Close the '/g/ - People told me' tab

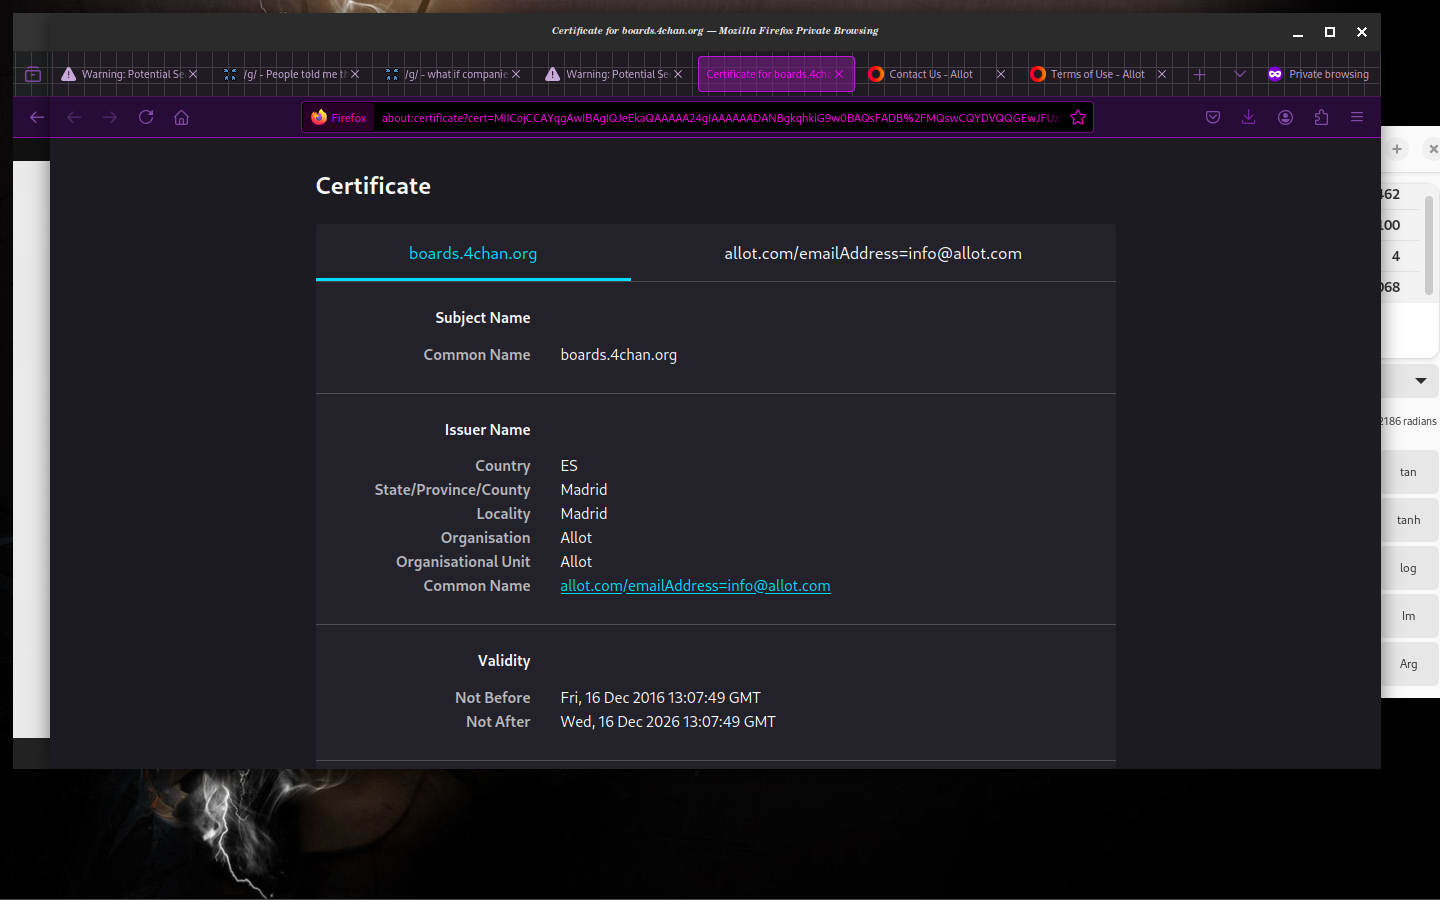pos(355,74)
